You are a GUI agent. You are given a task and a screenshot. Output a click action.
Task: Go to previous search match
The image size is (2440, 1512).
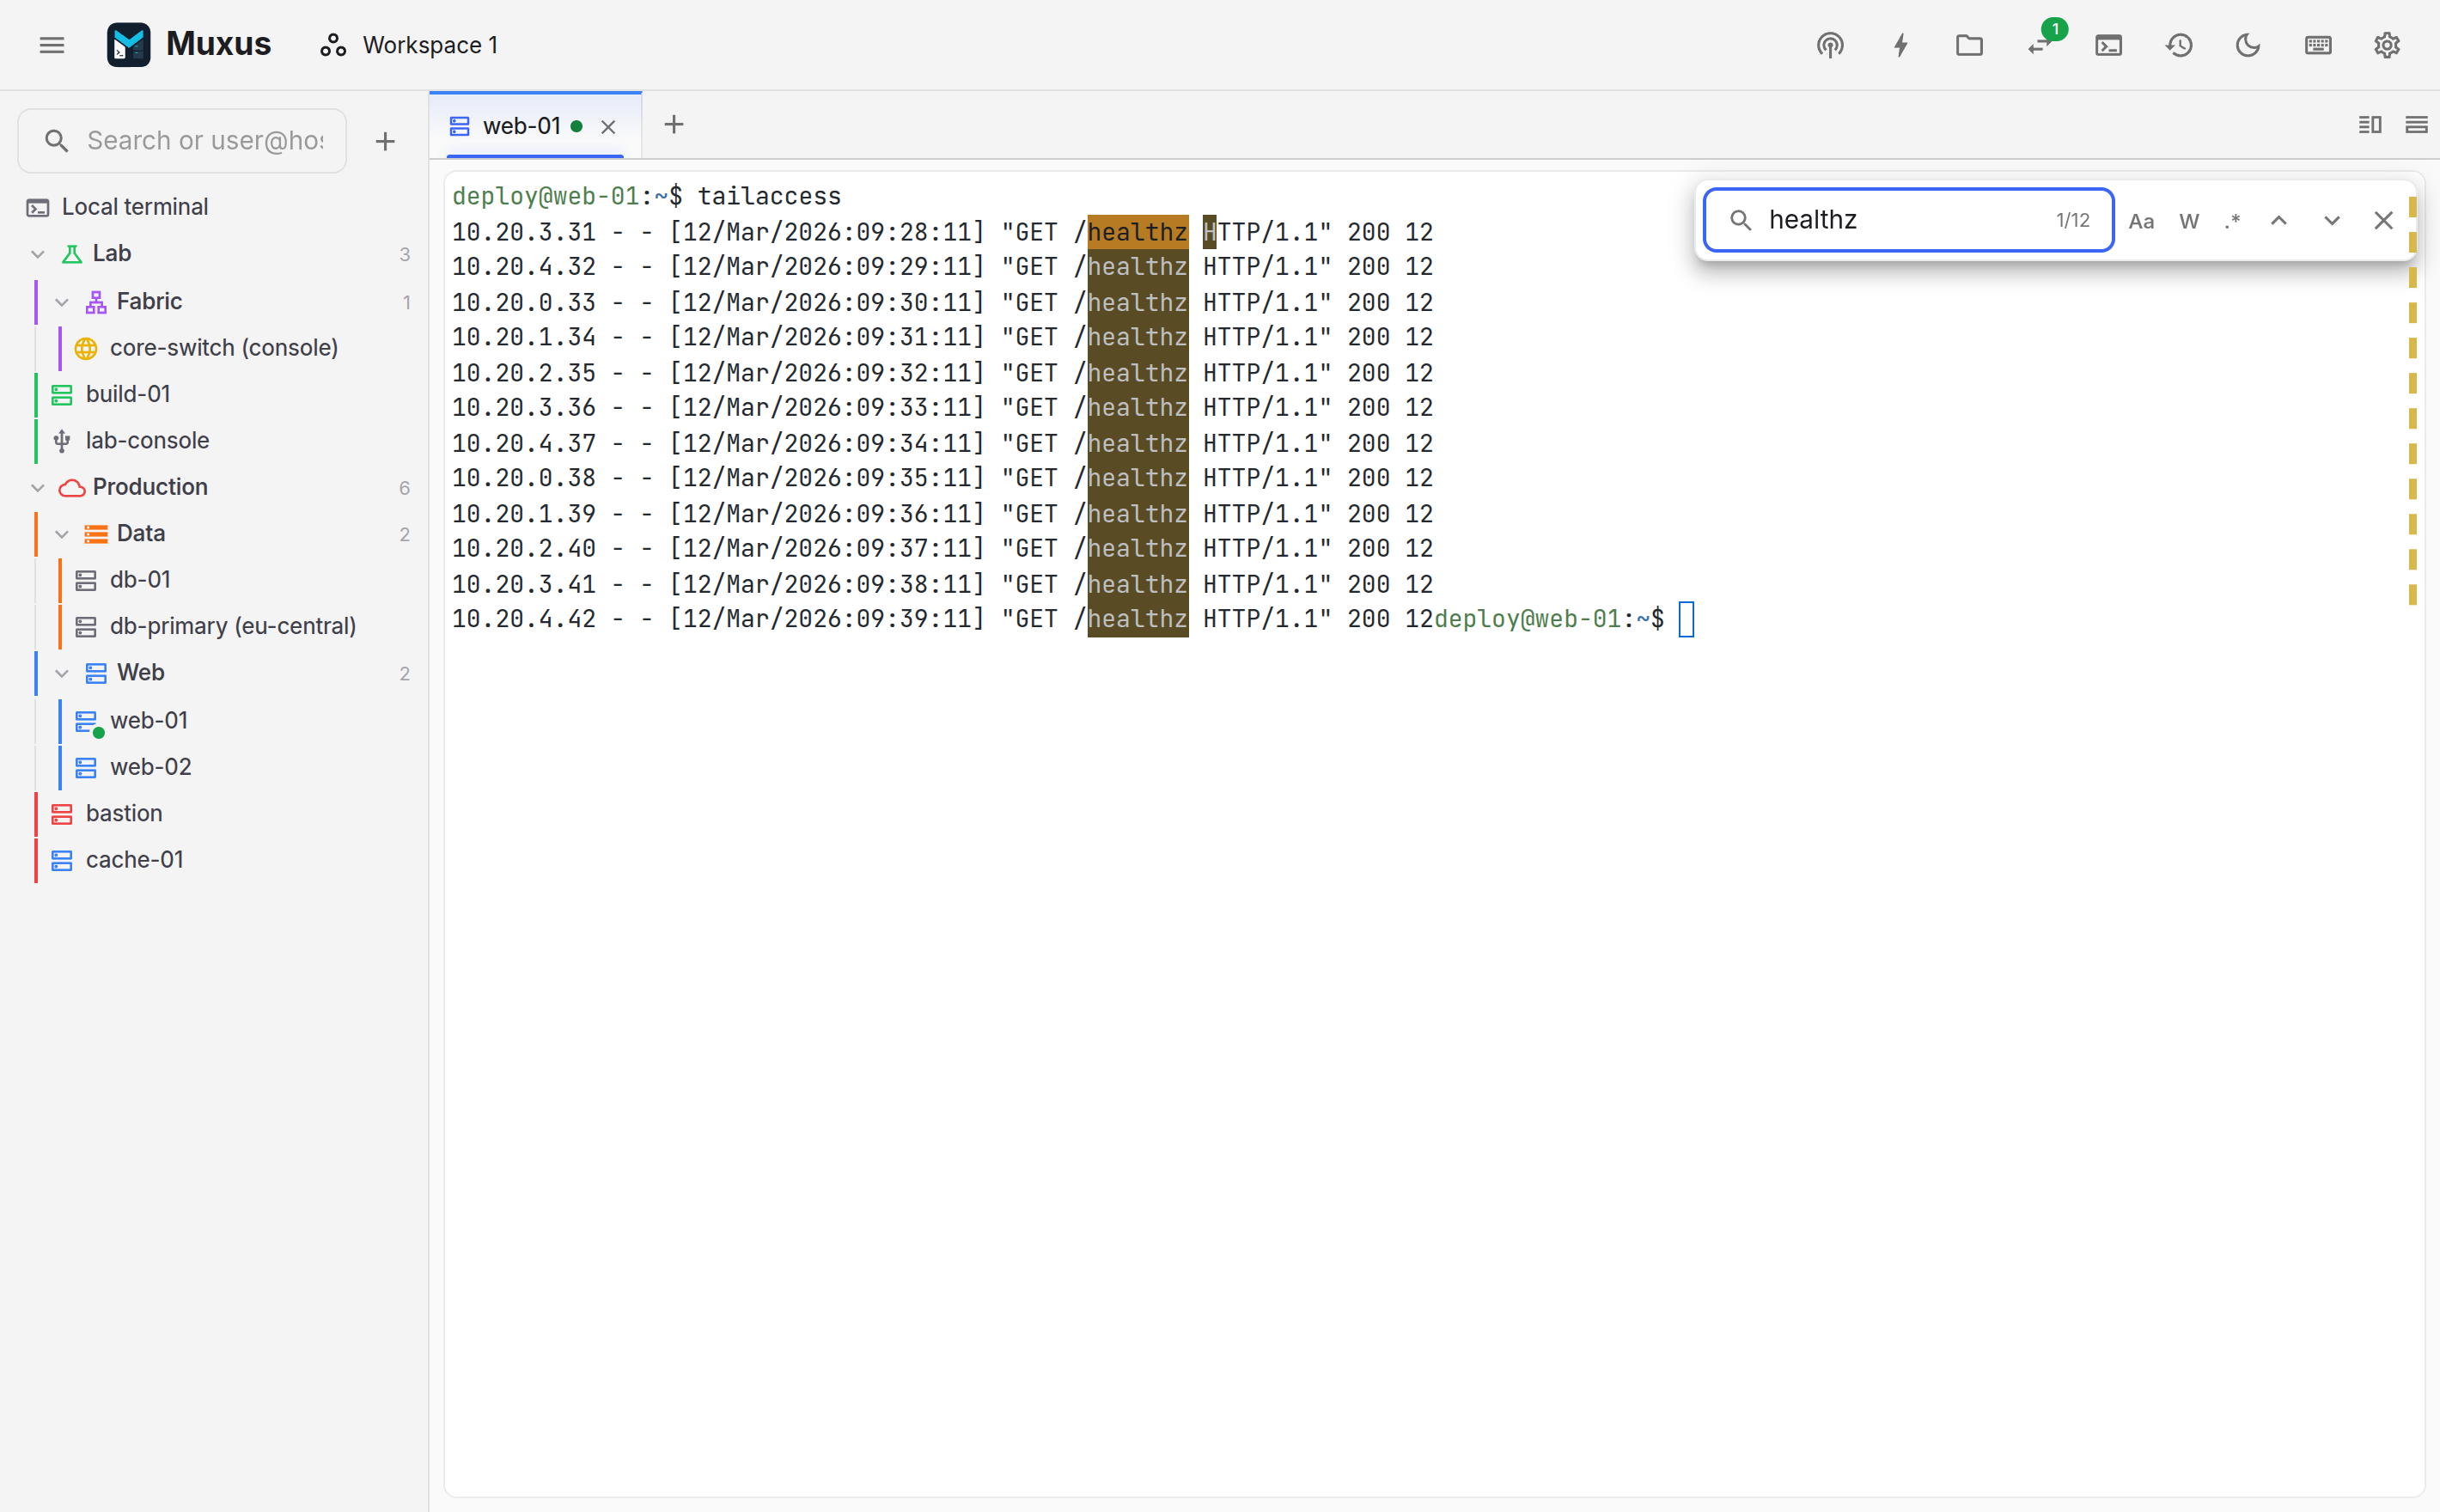2279,221
